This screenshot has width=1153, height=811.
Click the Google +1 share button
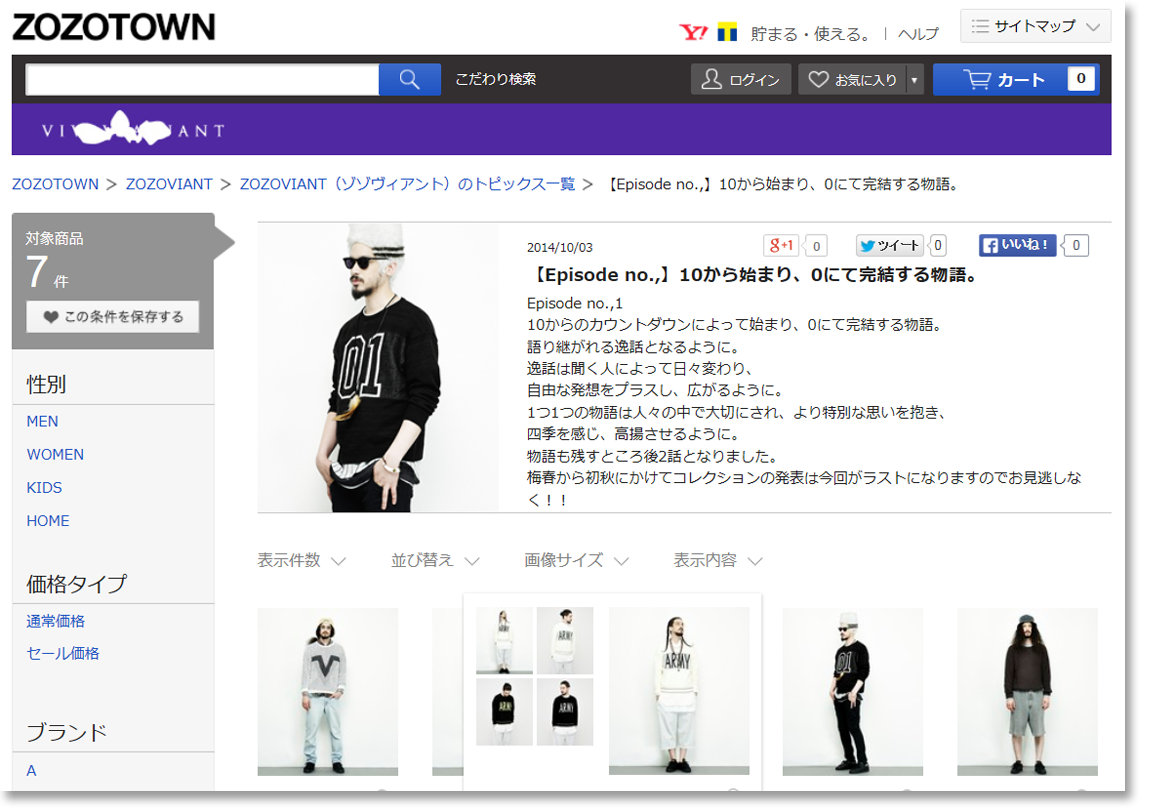pyautogui.click(x=781, y=246)
